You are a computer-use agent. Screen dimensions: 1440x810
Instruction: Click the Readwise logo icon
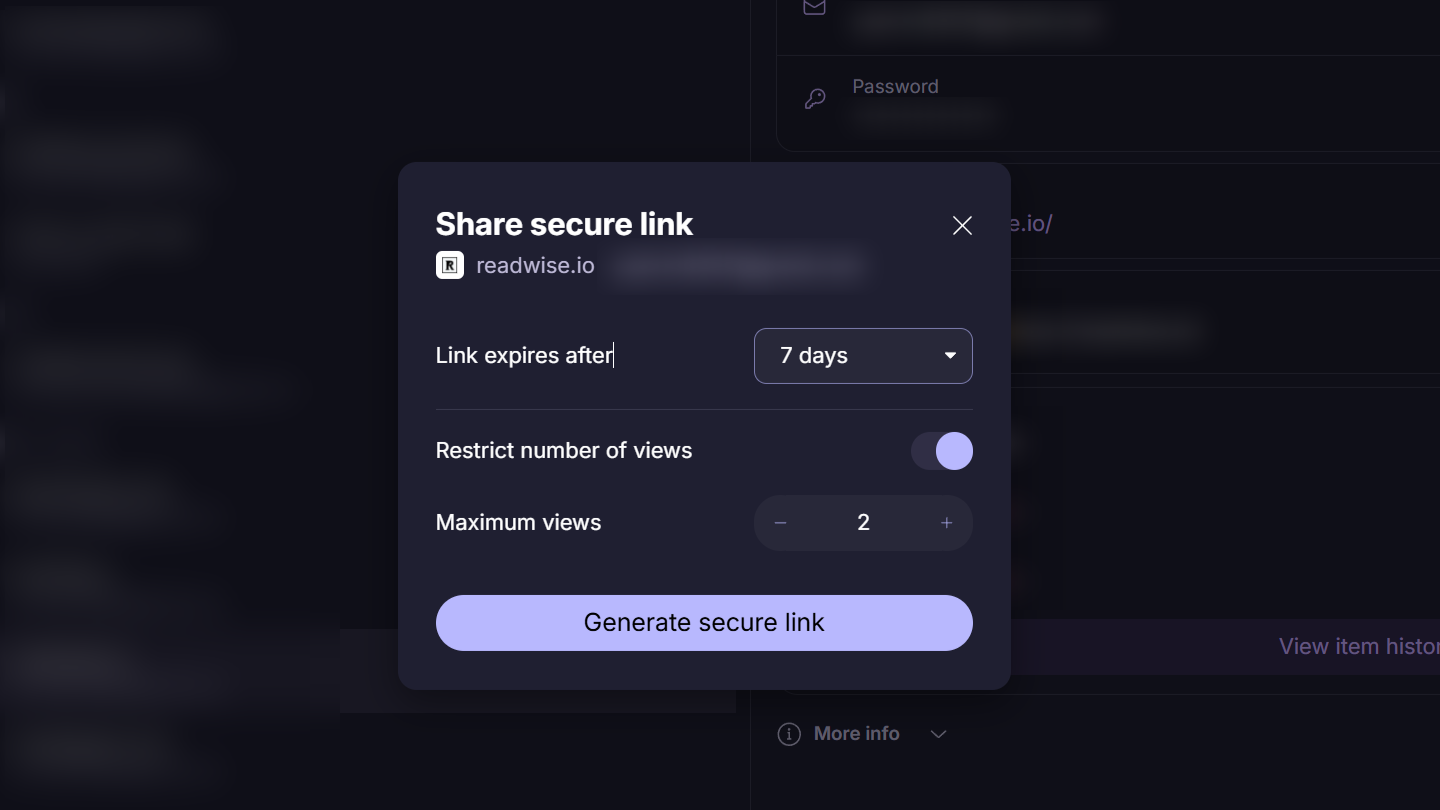[x=450, y=265]
